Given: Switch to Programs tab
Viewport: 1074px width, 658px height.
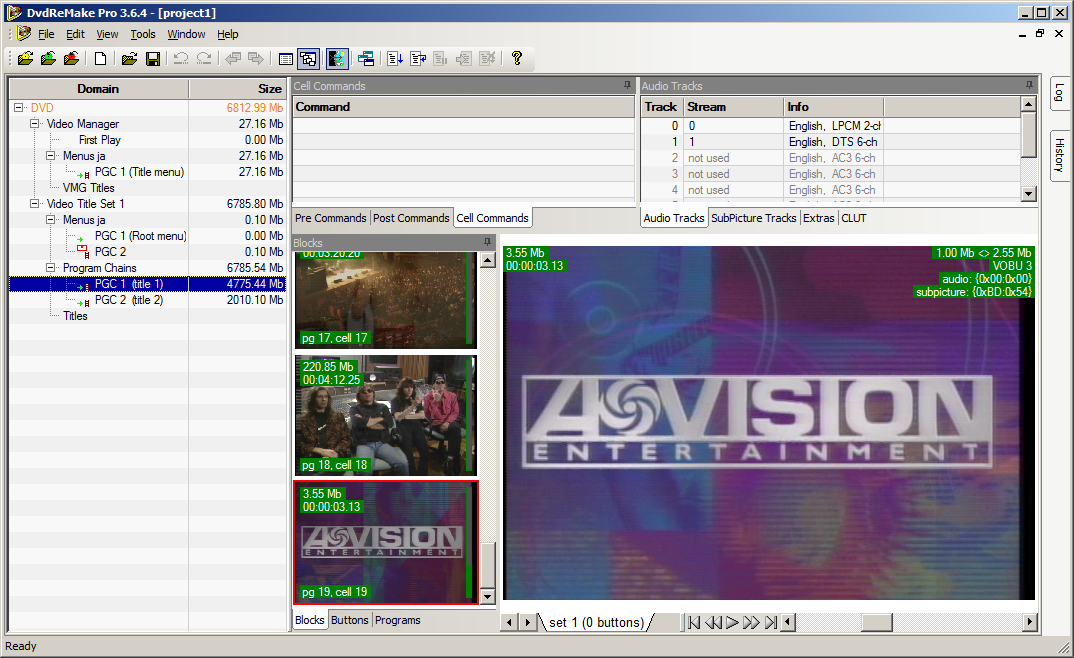Looking at the screenshot, I should point(397,620).
